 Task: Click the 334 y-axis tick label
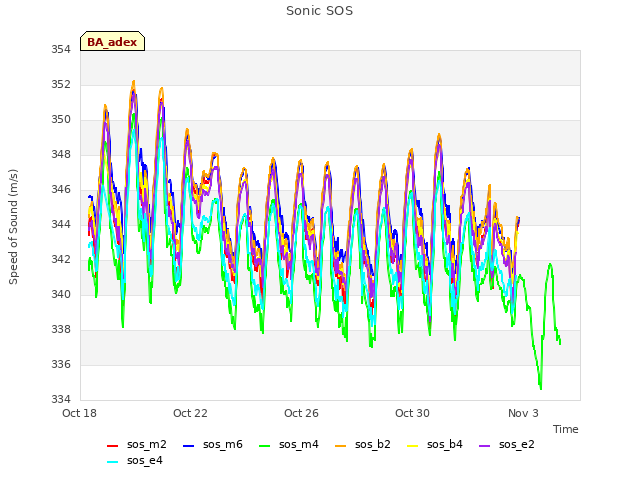click(61, 400)
